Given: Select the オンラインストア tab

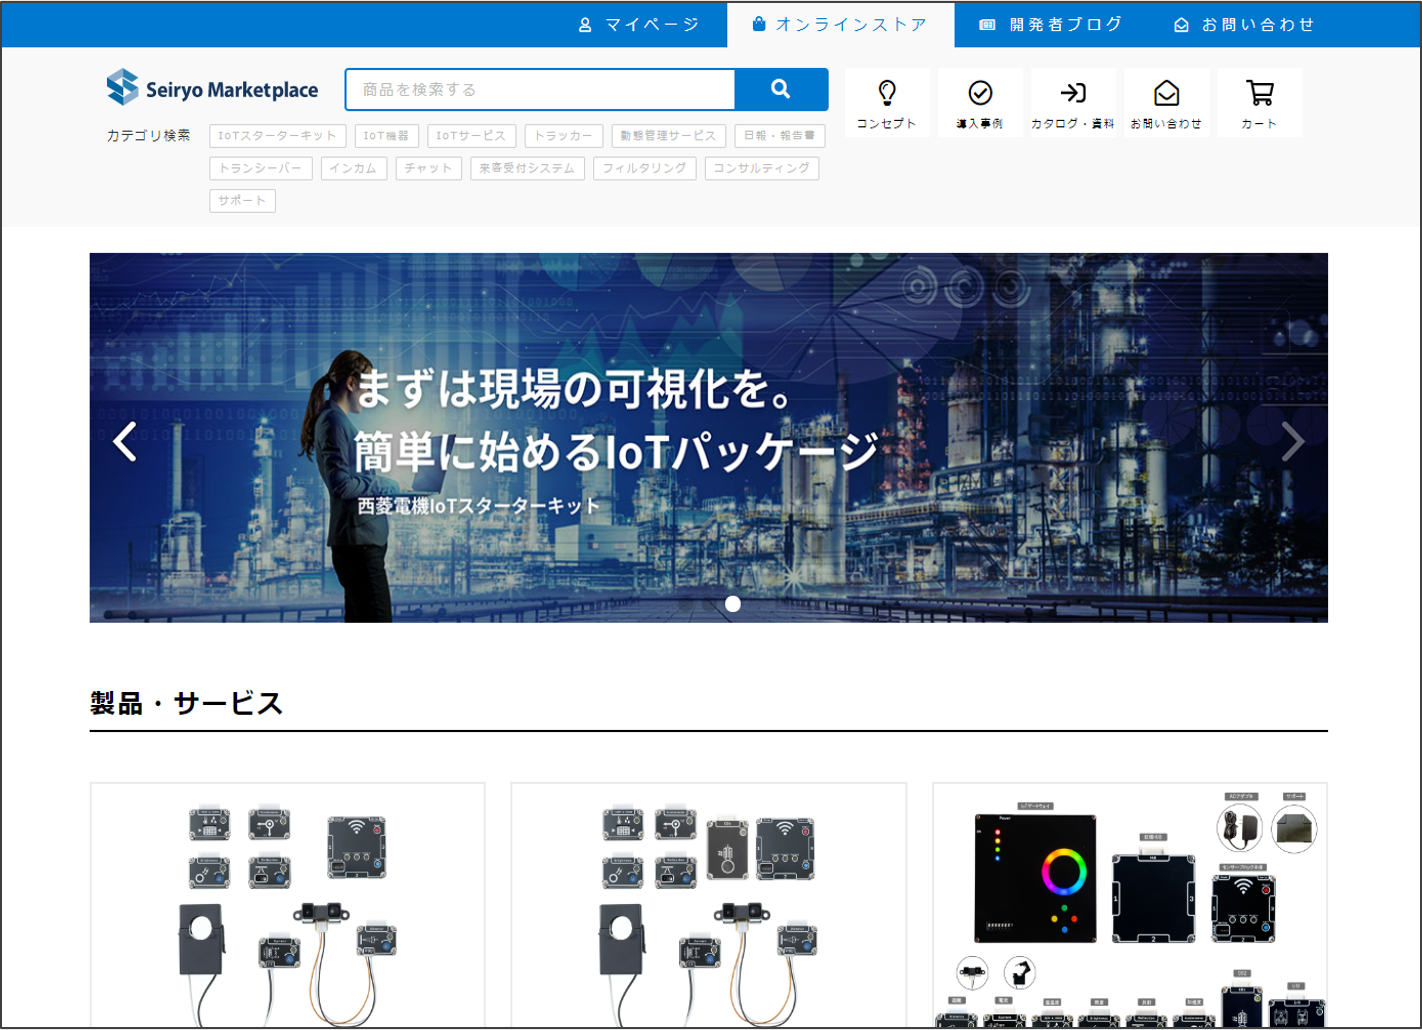Looking at the screenshot, I should 840,25.
